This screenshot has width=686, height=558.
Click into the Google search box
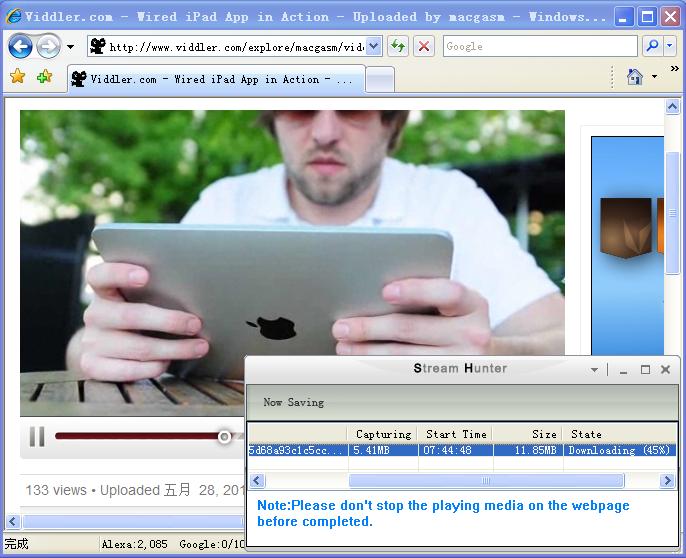tap(540, 46)
